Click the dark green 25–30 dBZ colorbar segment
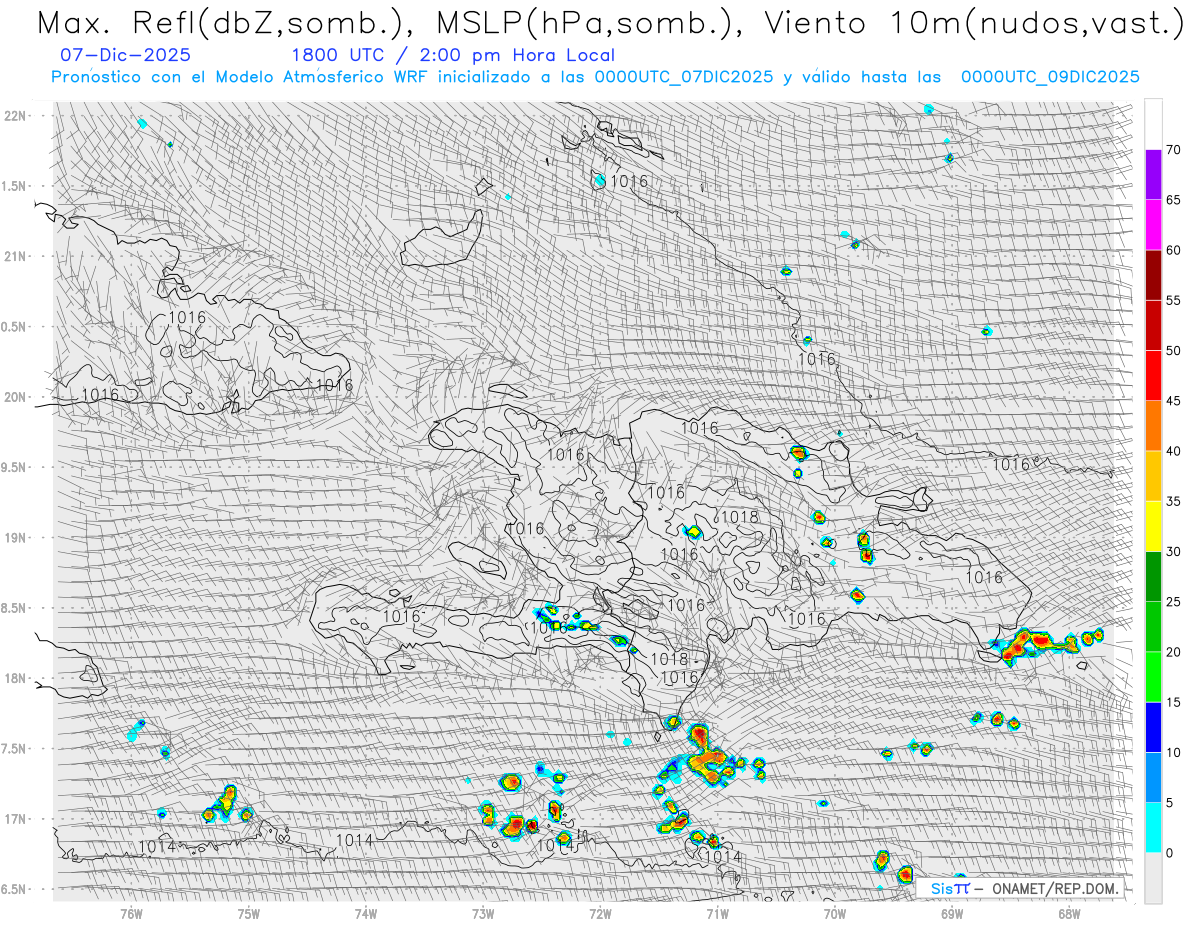The image size is (1200, 927). pos(1153,576)
